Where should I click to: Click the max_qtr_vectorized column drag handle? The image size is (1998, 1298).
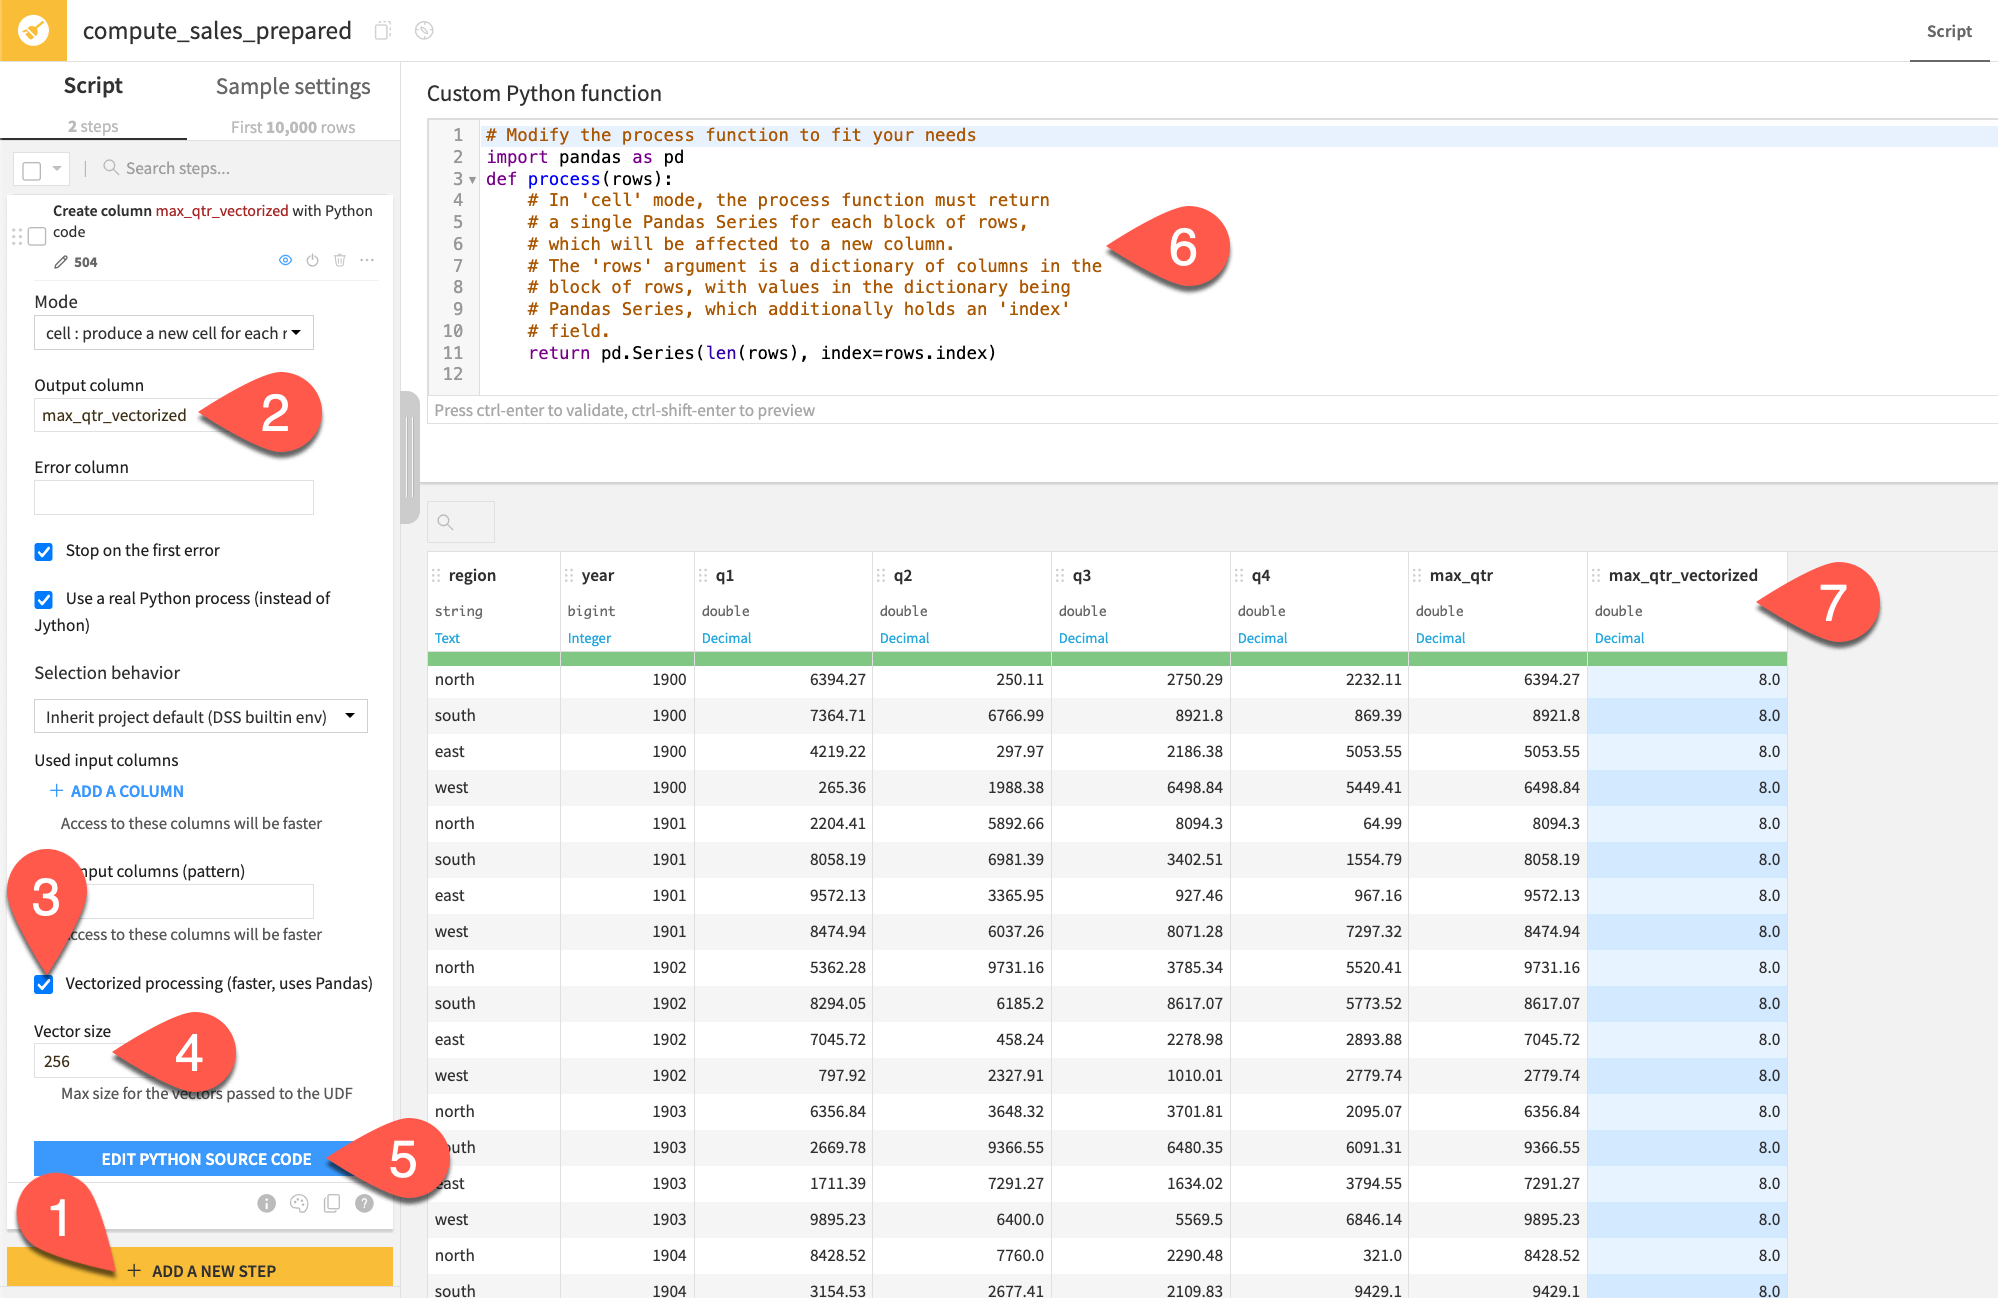(x=1596, y=575)
